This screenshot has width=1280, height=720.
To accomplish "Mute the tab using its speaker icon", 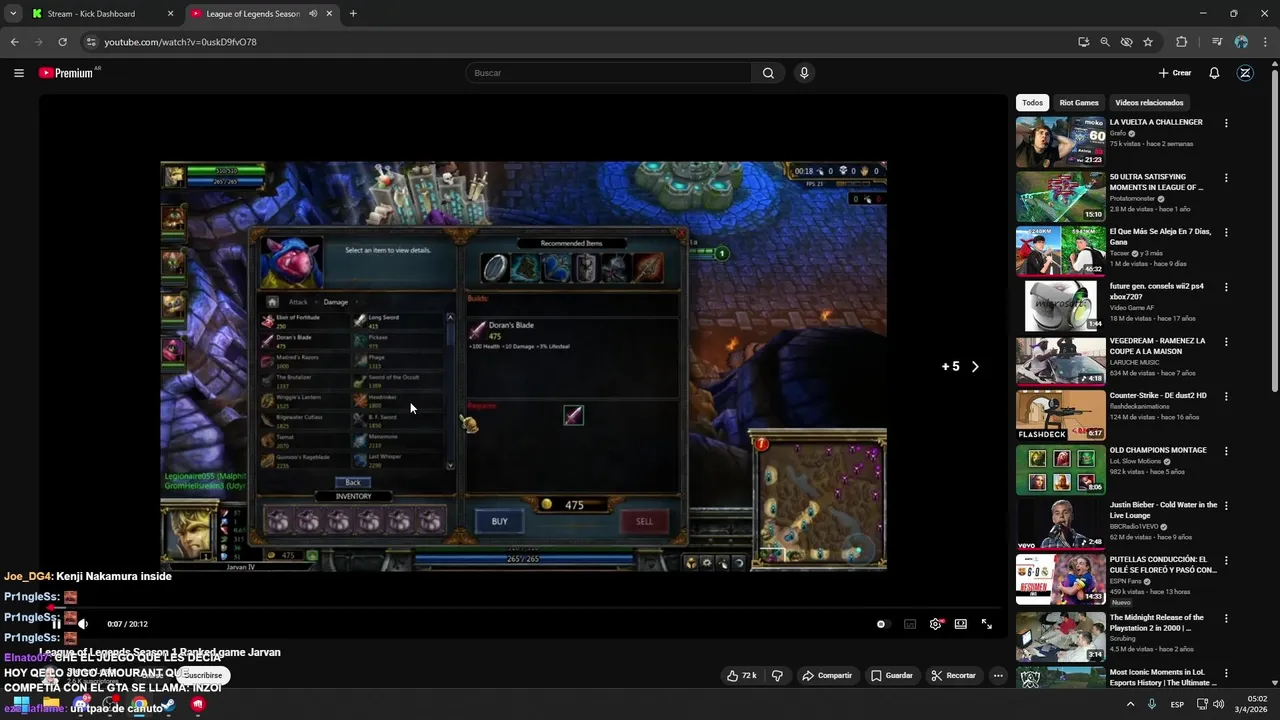I will [314, 14].
